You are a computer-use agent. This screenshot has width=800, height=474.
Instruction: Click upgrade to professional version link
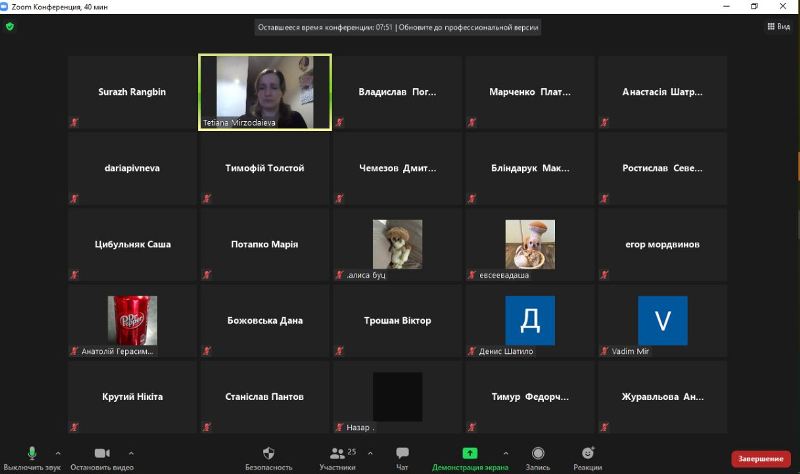click(x=470, y=28)
